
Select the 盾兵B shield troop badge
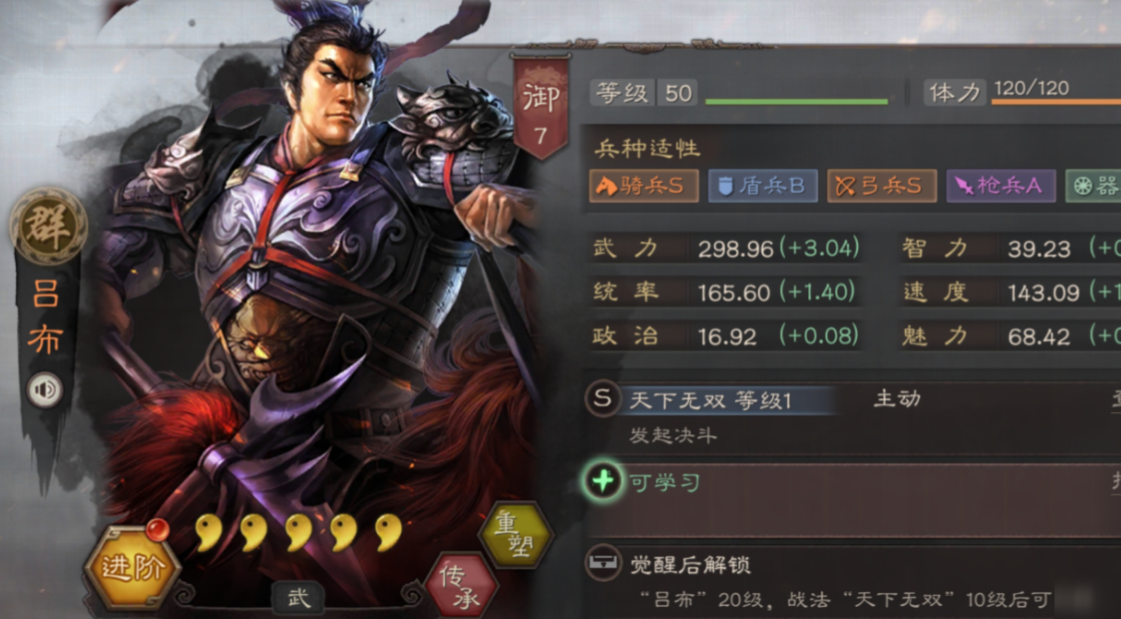point(763,186)
